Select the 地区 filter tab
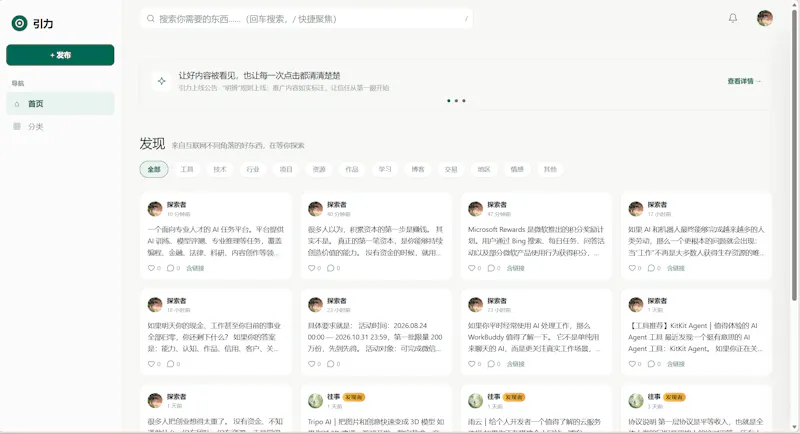 pos(484,169)
